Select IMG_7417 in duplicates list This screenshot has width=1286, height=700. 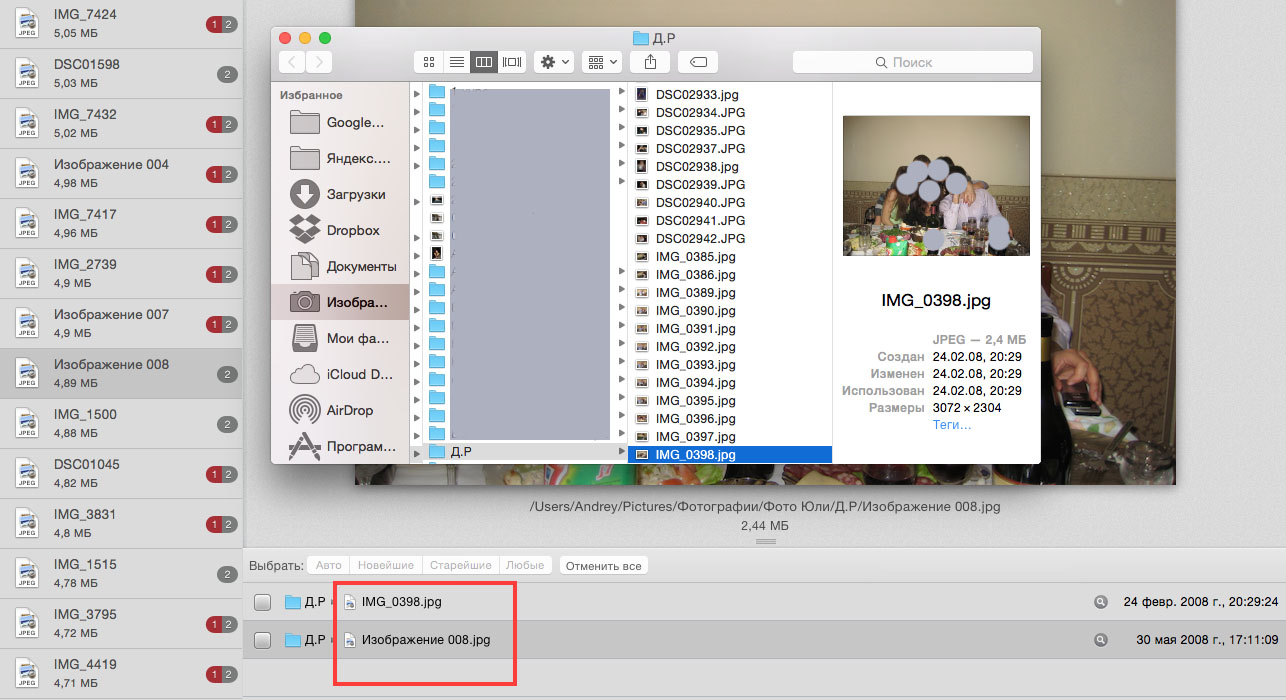coord(121,224)
